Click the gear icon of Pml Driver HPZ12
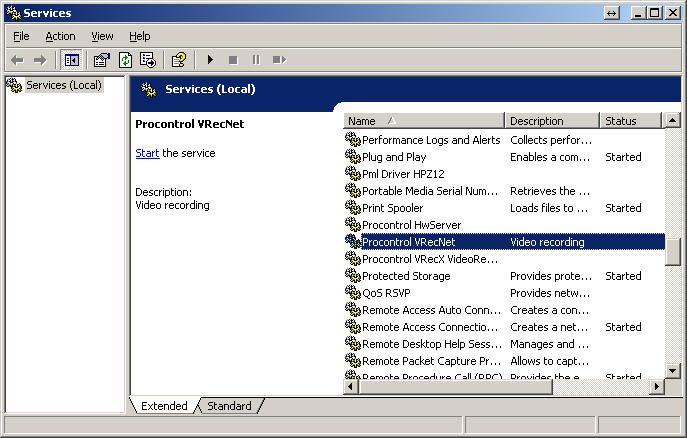The height and width of the screenshot is (438, 687). (x=353, y=174)
